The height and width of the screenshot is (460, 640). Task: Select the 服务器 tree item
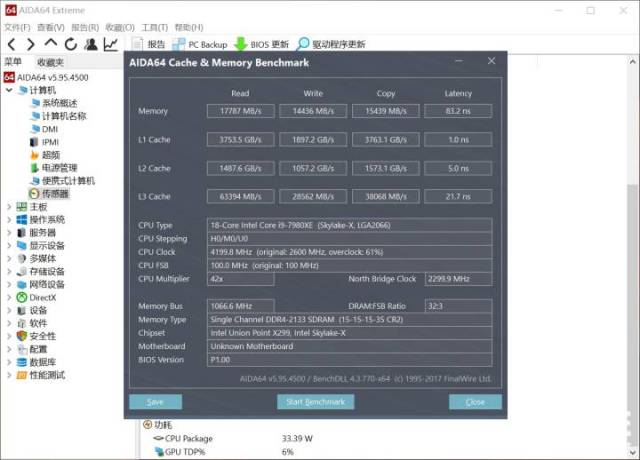pyautogui.click(x=36, y=233)
